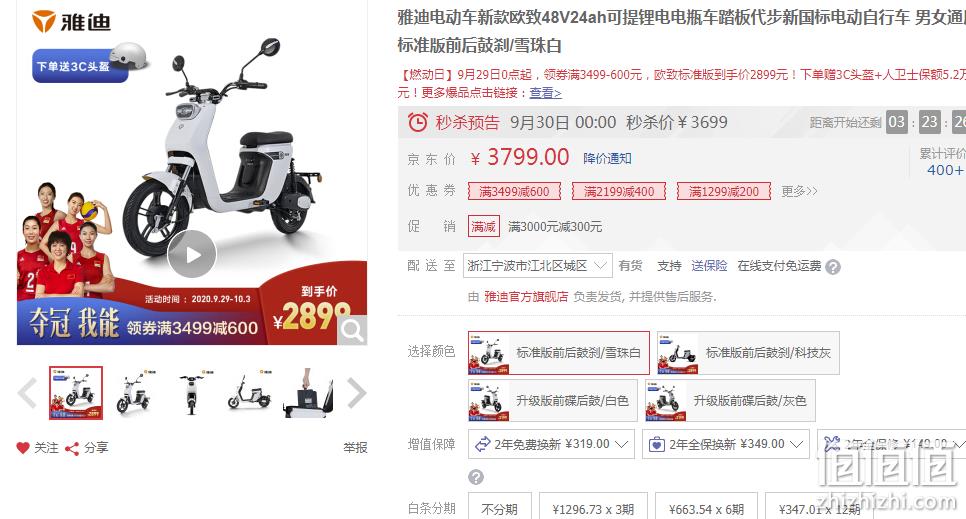Select the second scooter thumbnail image

tap(134, 393)
